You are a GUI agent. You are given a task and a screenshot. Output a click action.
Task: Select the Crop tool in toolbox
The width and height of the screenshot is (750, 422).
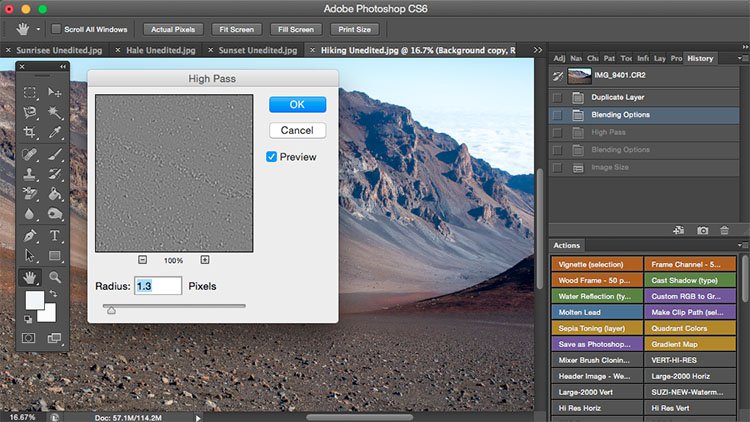point(30,132)
